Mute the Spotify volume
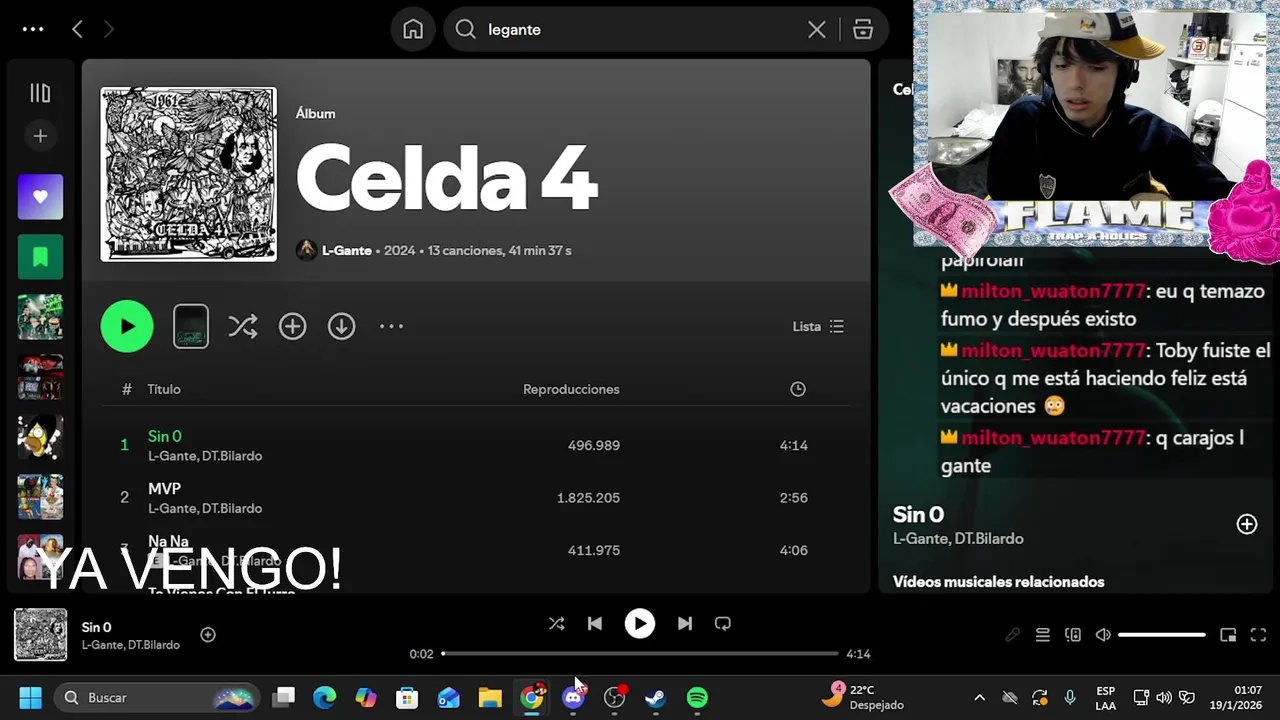The width and height of the screenshot is (1280, 720). point(1103,635)
